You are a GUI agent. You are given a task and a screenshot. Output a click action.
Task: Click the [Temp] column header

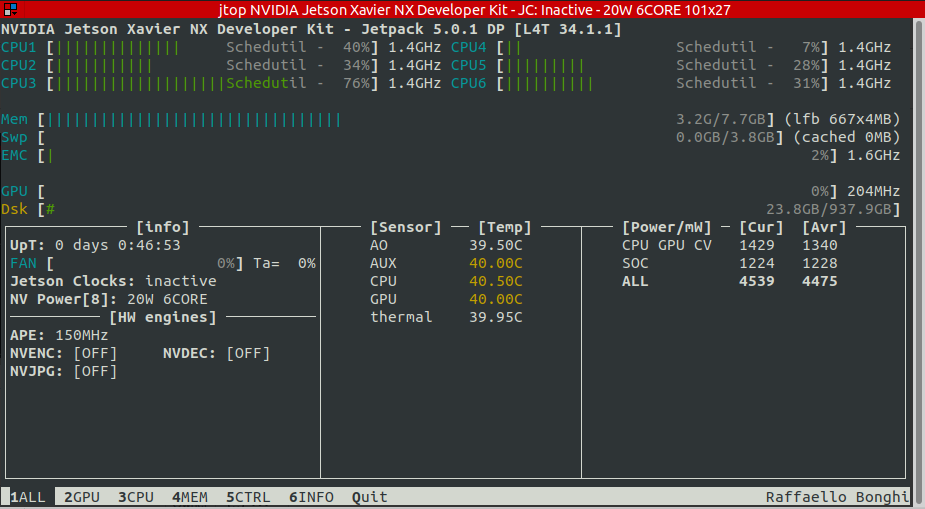tap(505, 227)
